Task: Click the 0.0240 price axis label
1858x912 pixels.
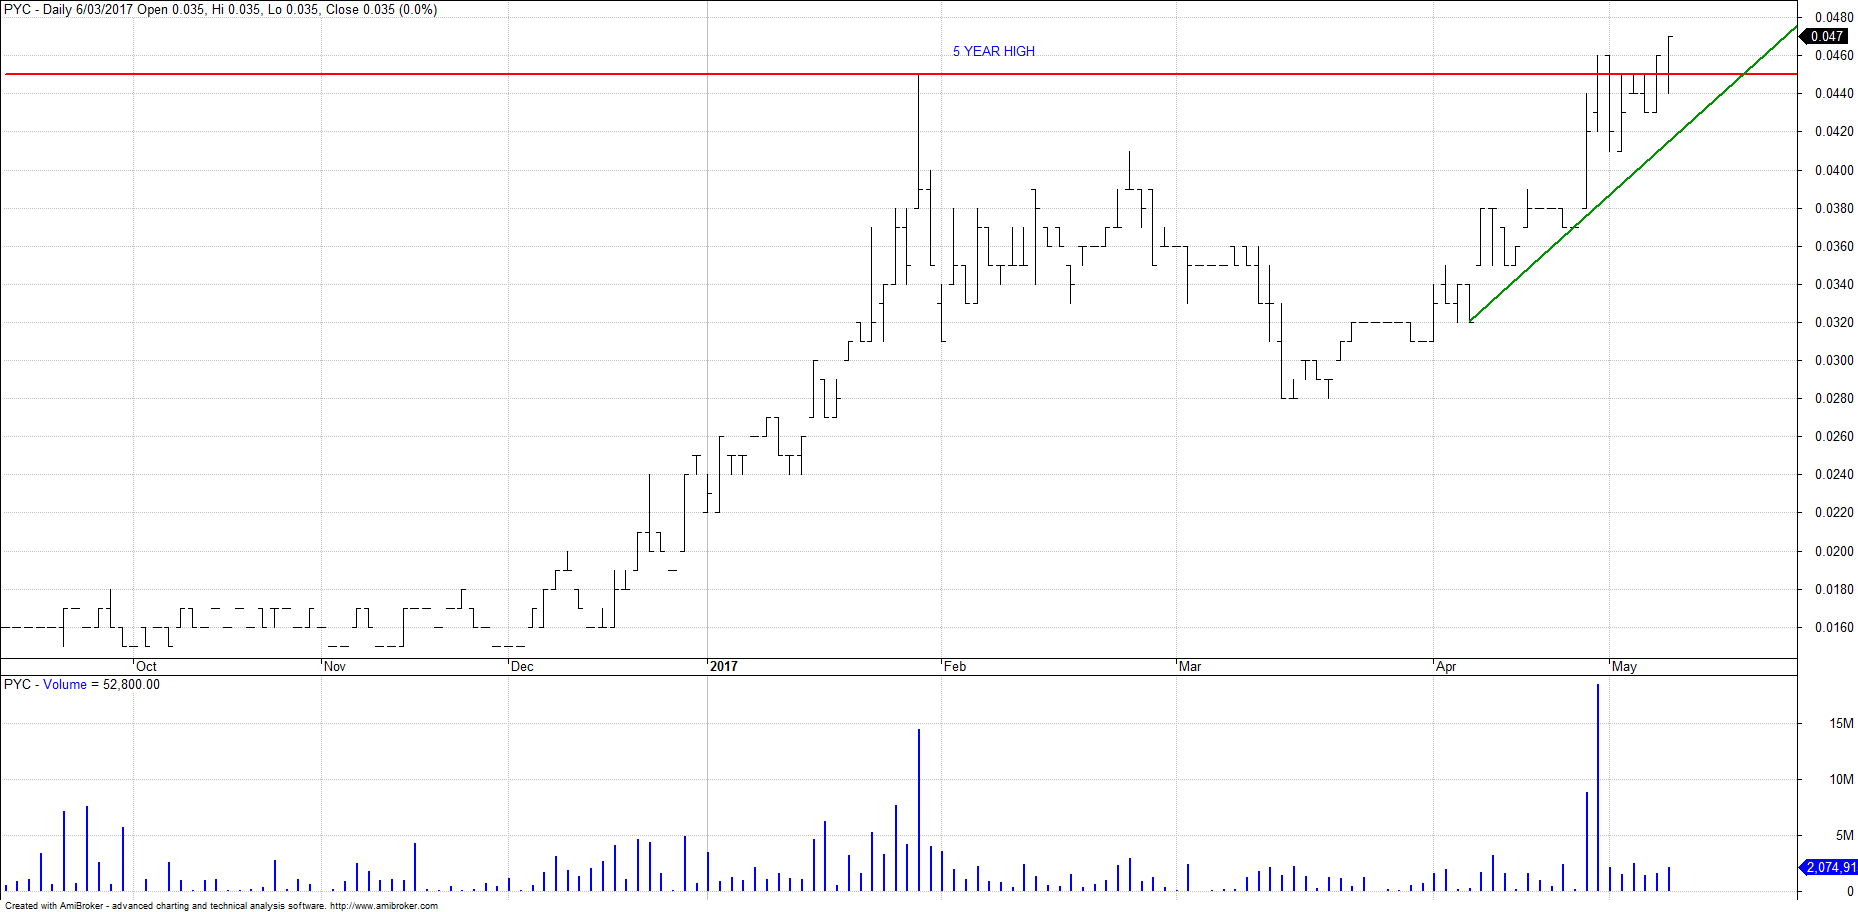Action: [1834, 474]
